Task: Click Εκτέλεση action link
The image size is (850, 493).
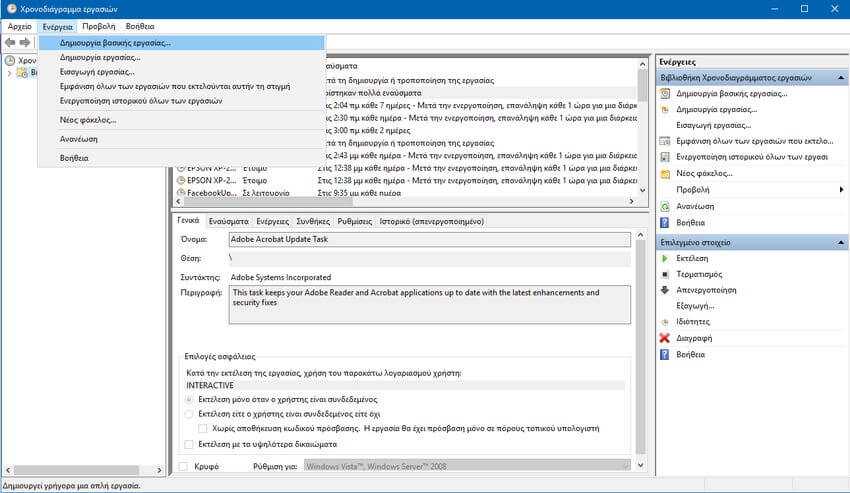Action: (x=692, y=259)
